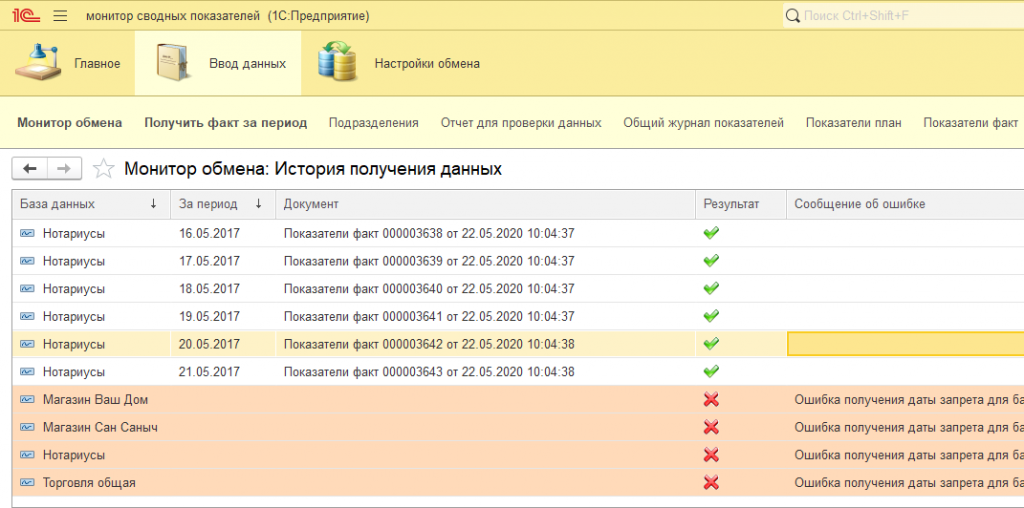Open Показатели план

click(854, 123)
